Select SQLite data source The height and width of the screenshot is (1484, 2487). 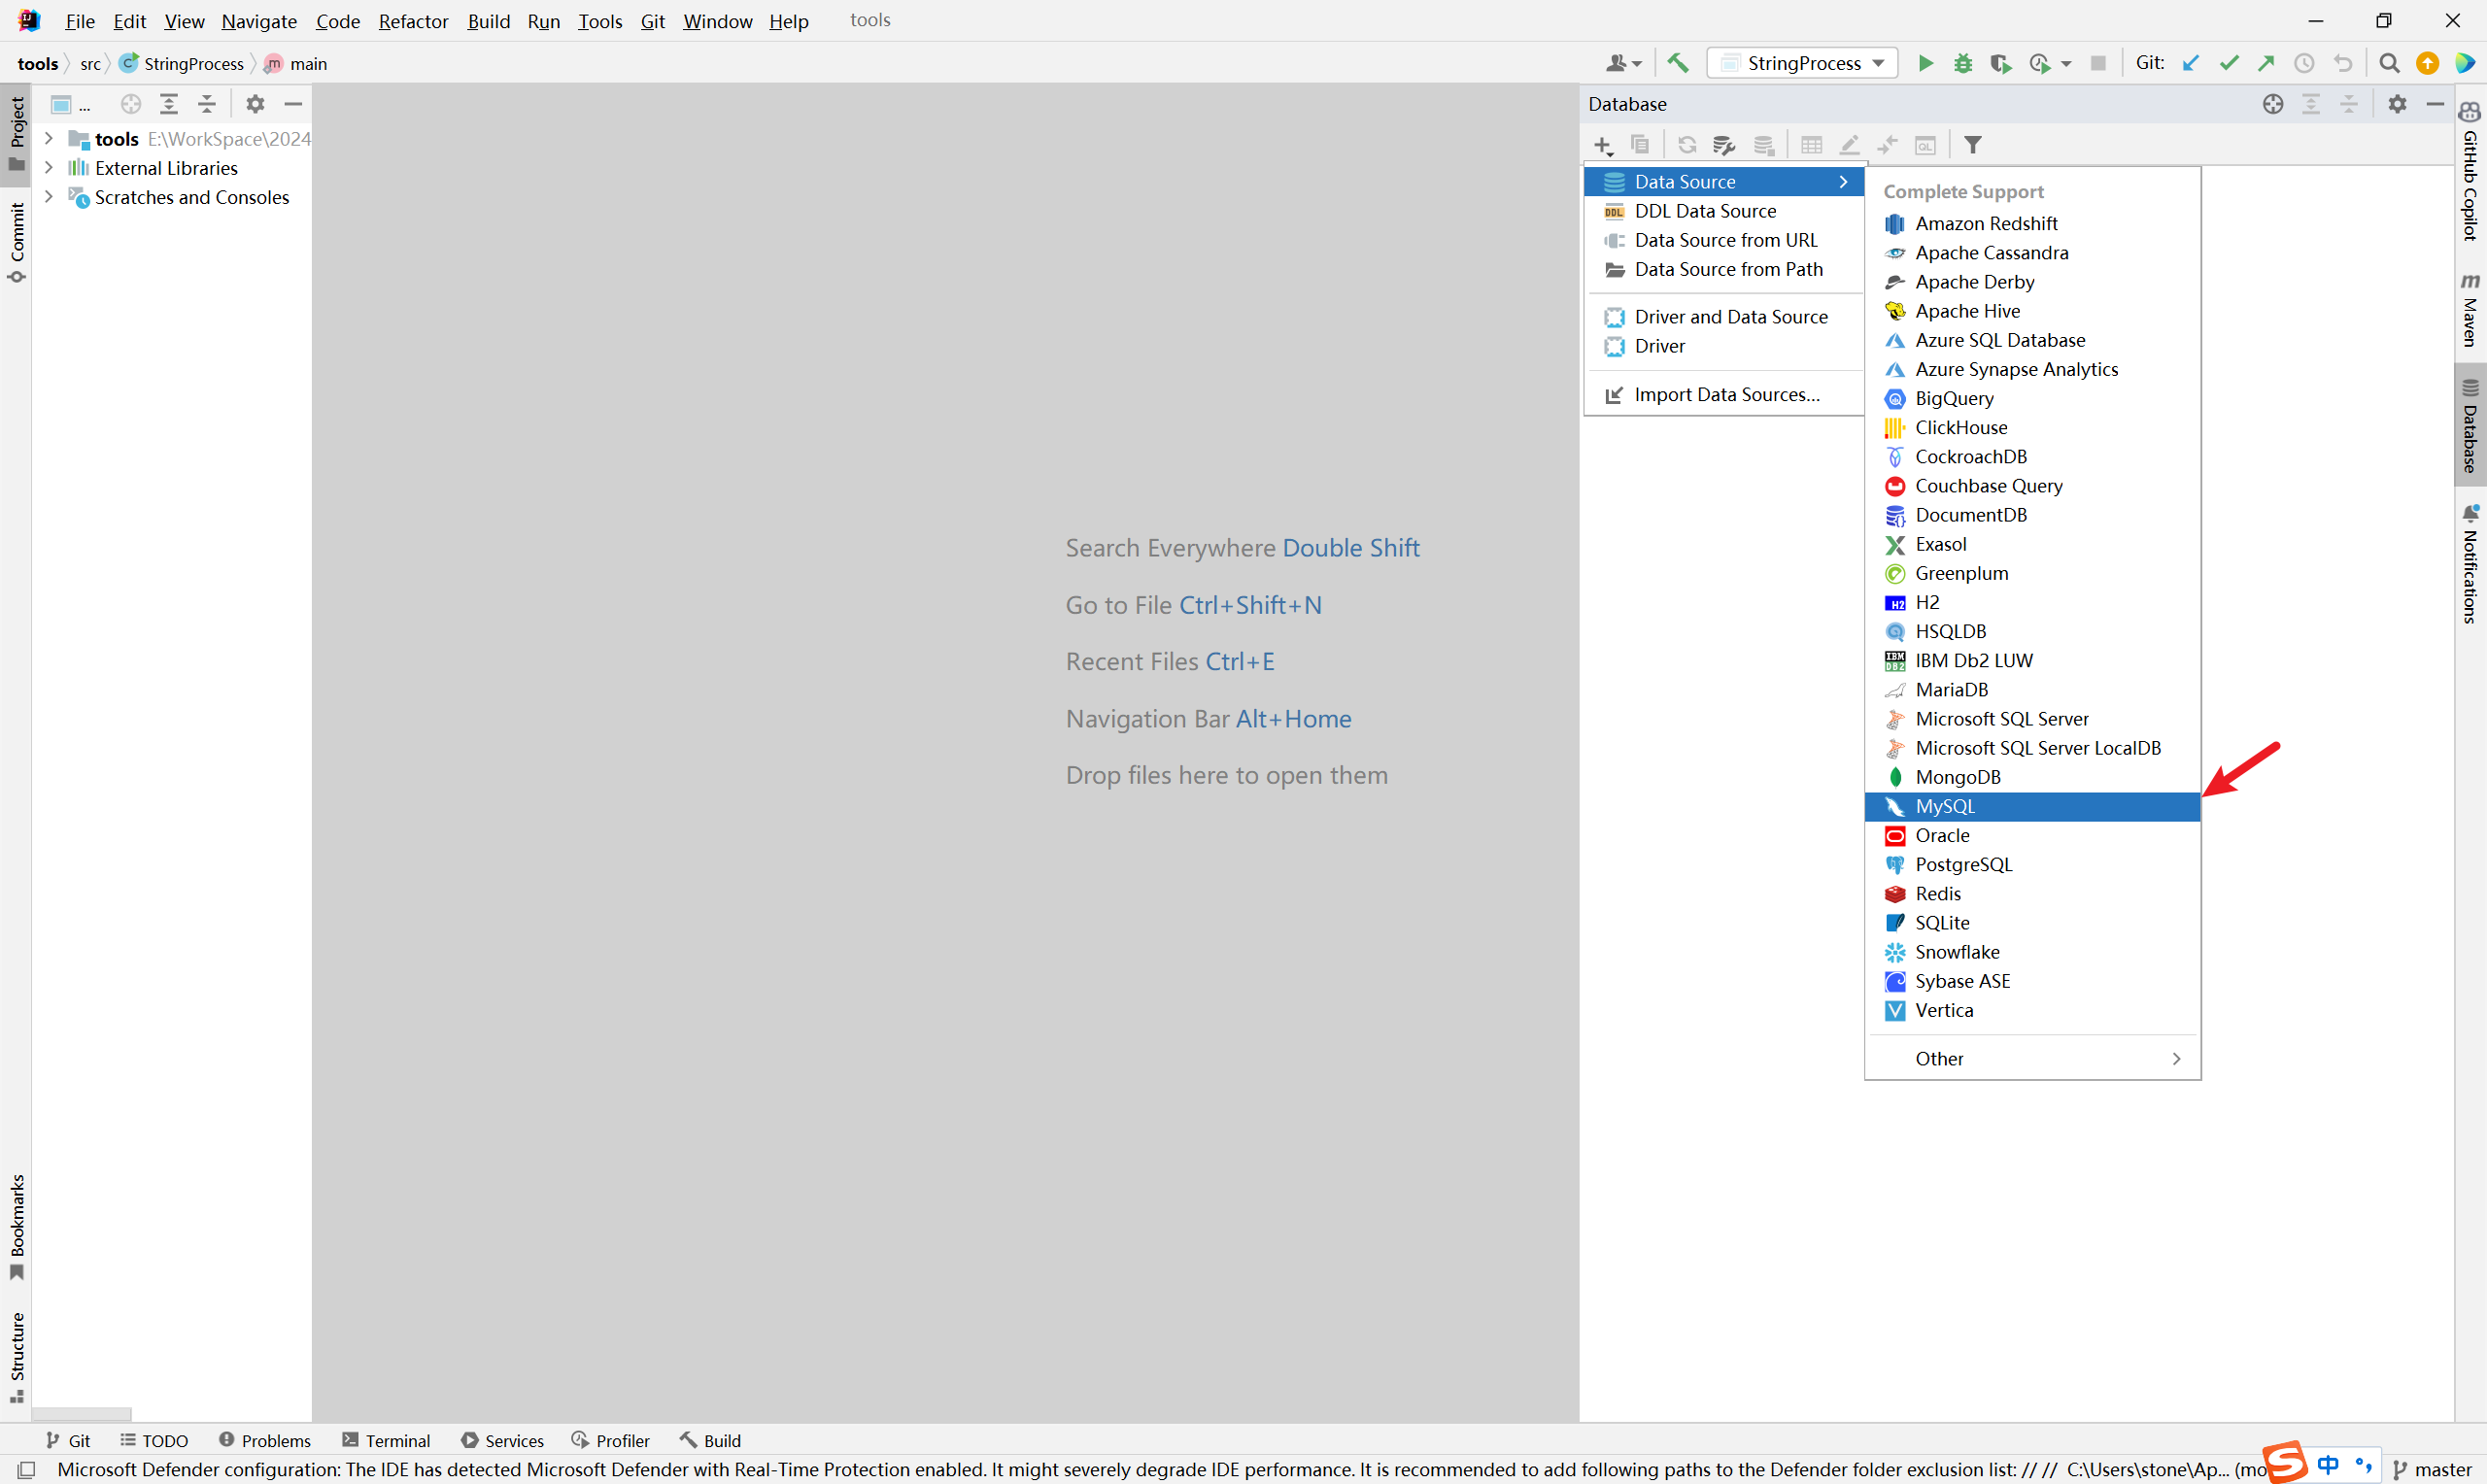point(2032,923)
